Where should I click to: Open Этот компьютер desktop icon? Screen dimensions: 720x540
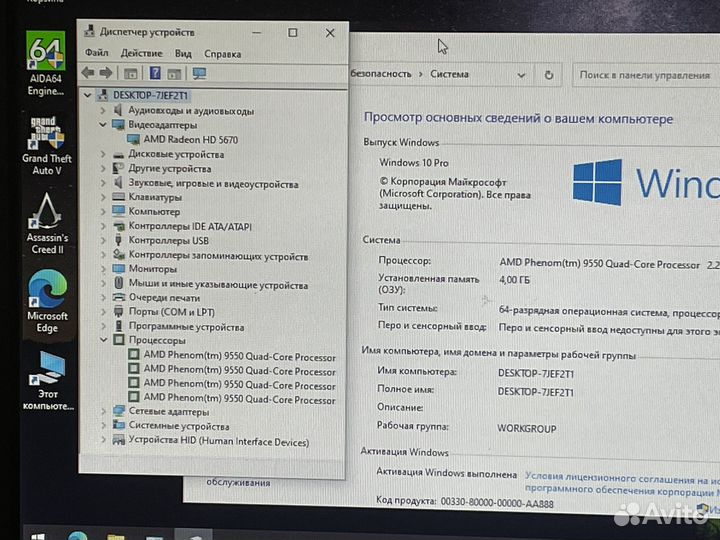tap(48, 380)
